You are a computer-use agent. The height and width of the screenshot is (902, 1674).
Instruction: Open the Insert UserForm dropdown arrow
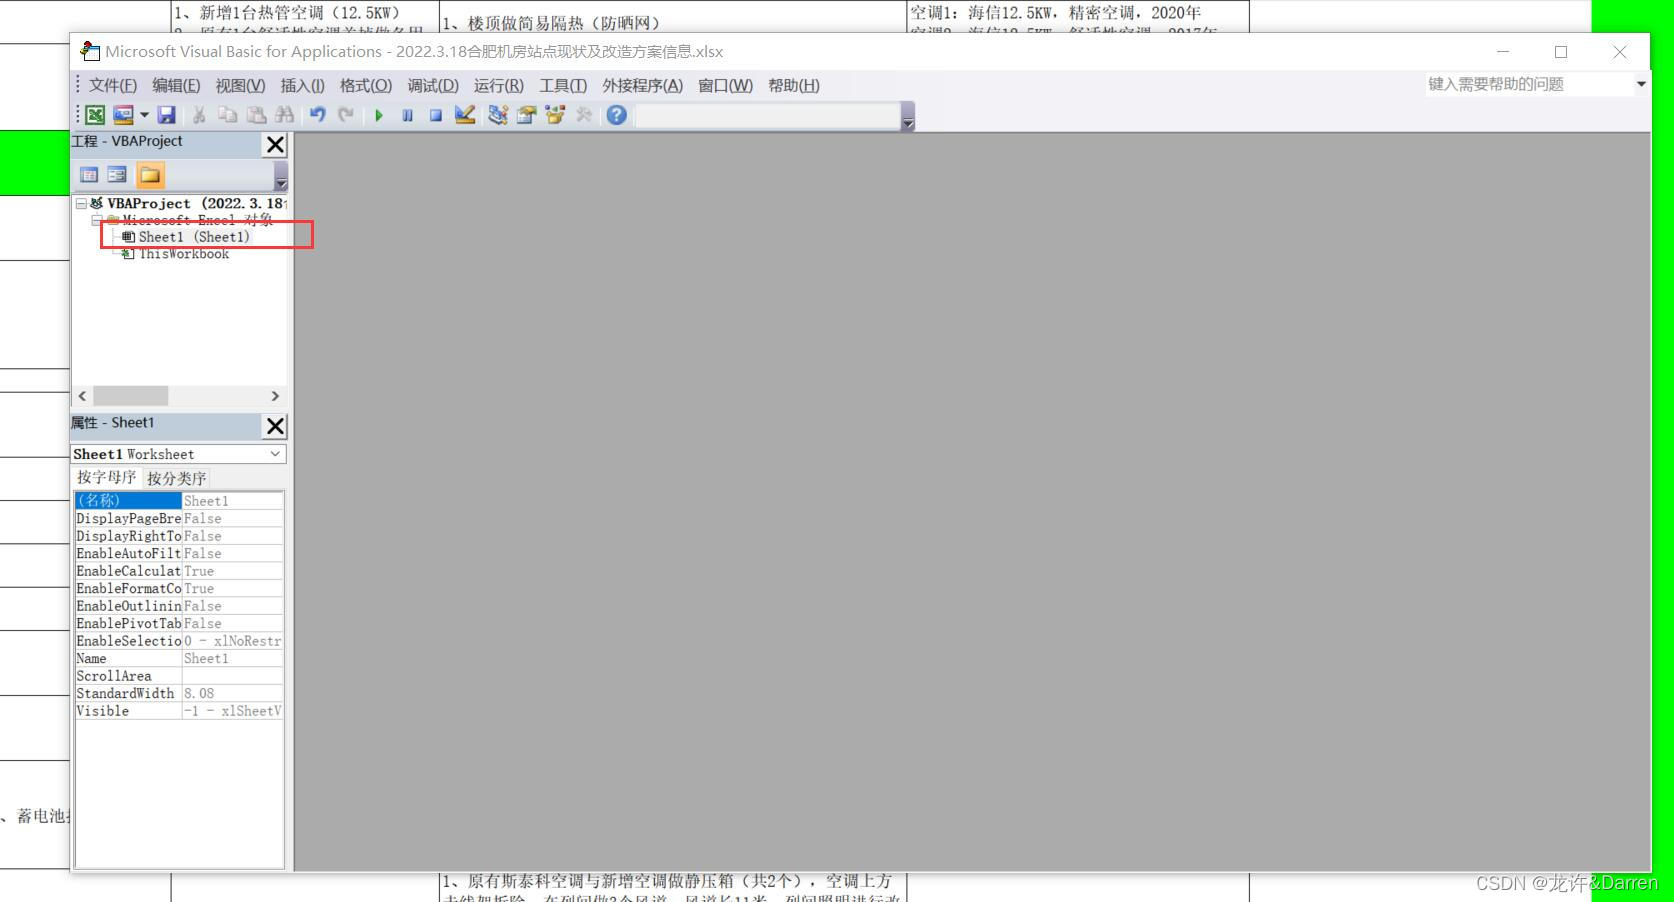[144, 115]
